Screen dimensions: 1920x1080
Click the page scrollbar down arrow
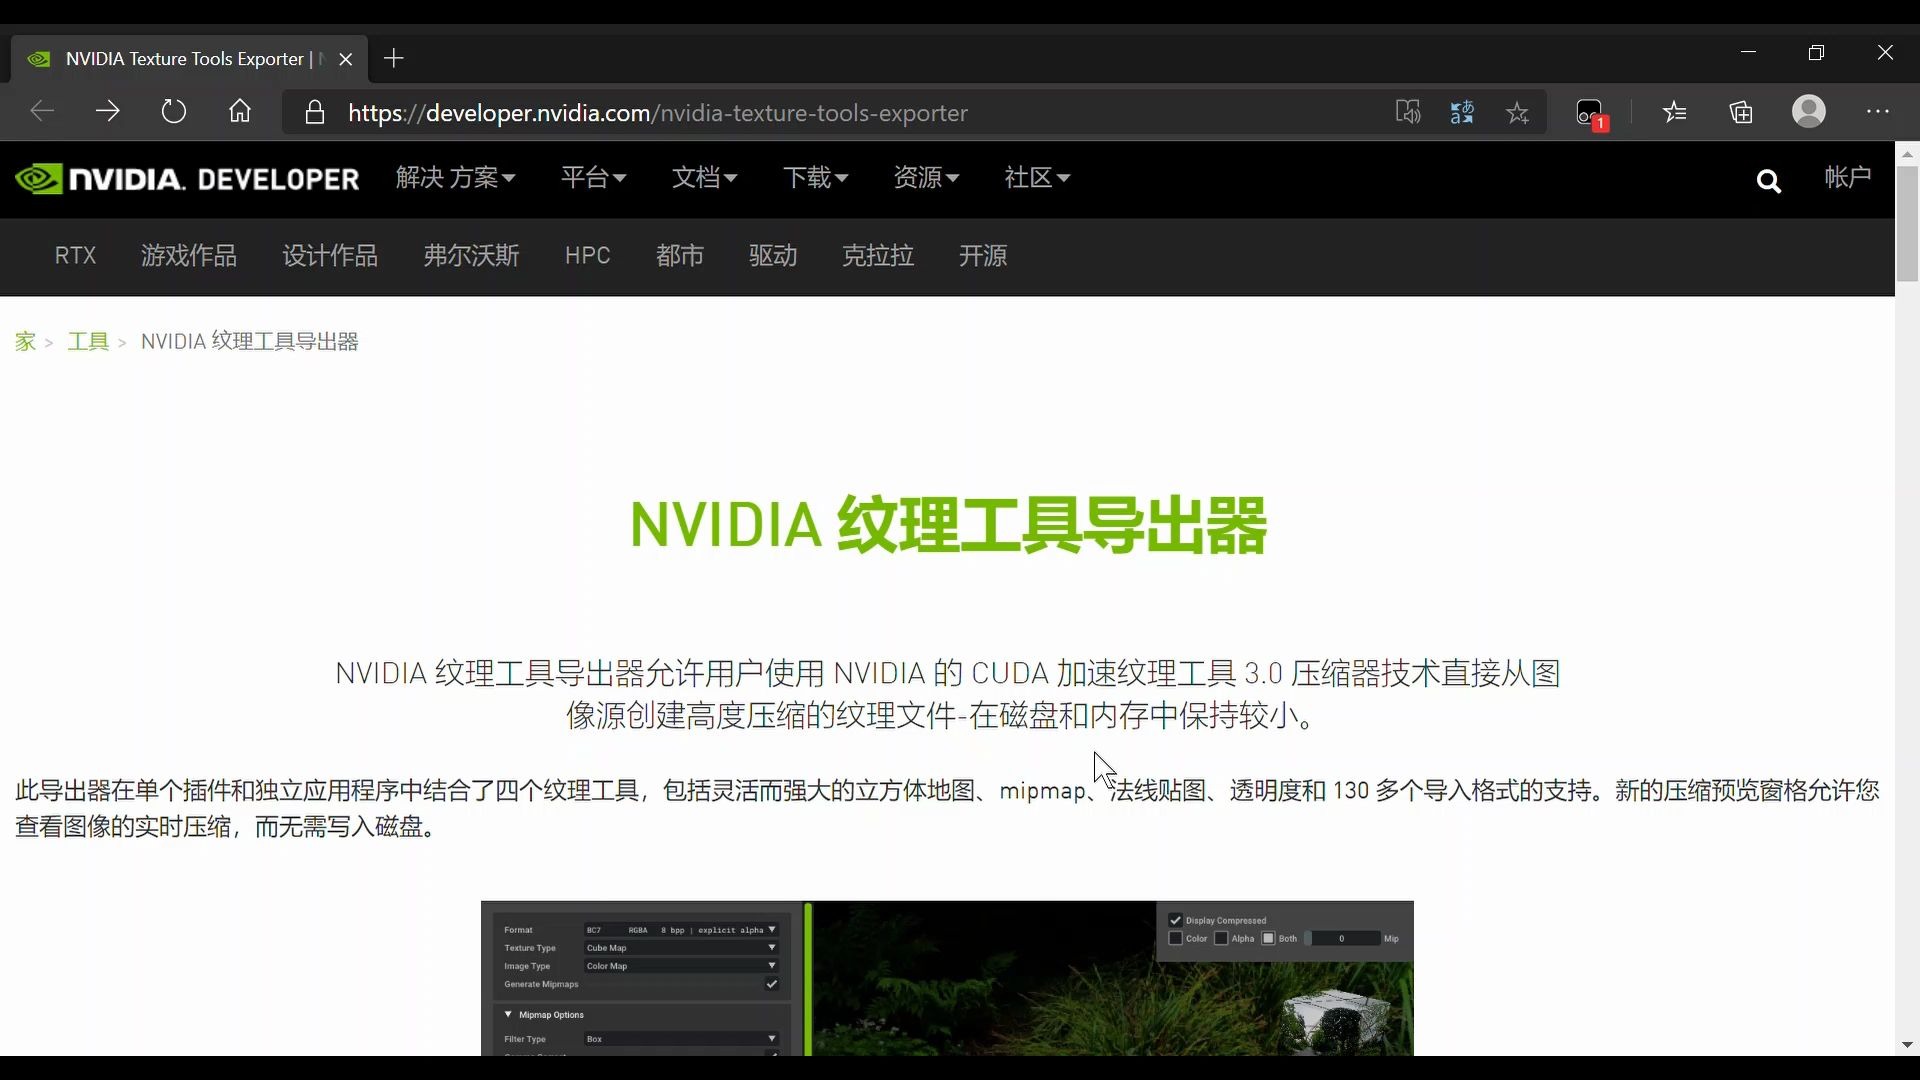(1907, 1045)
